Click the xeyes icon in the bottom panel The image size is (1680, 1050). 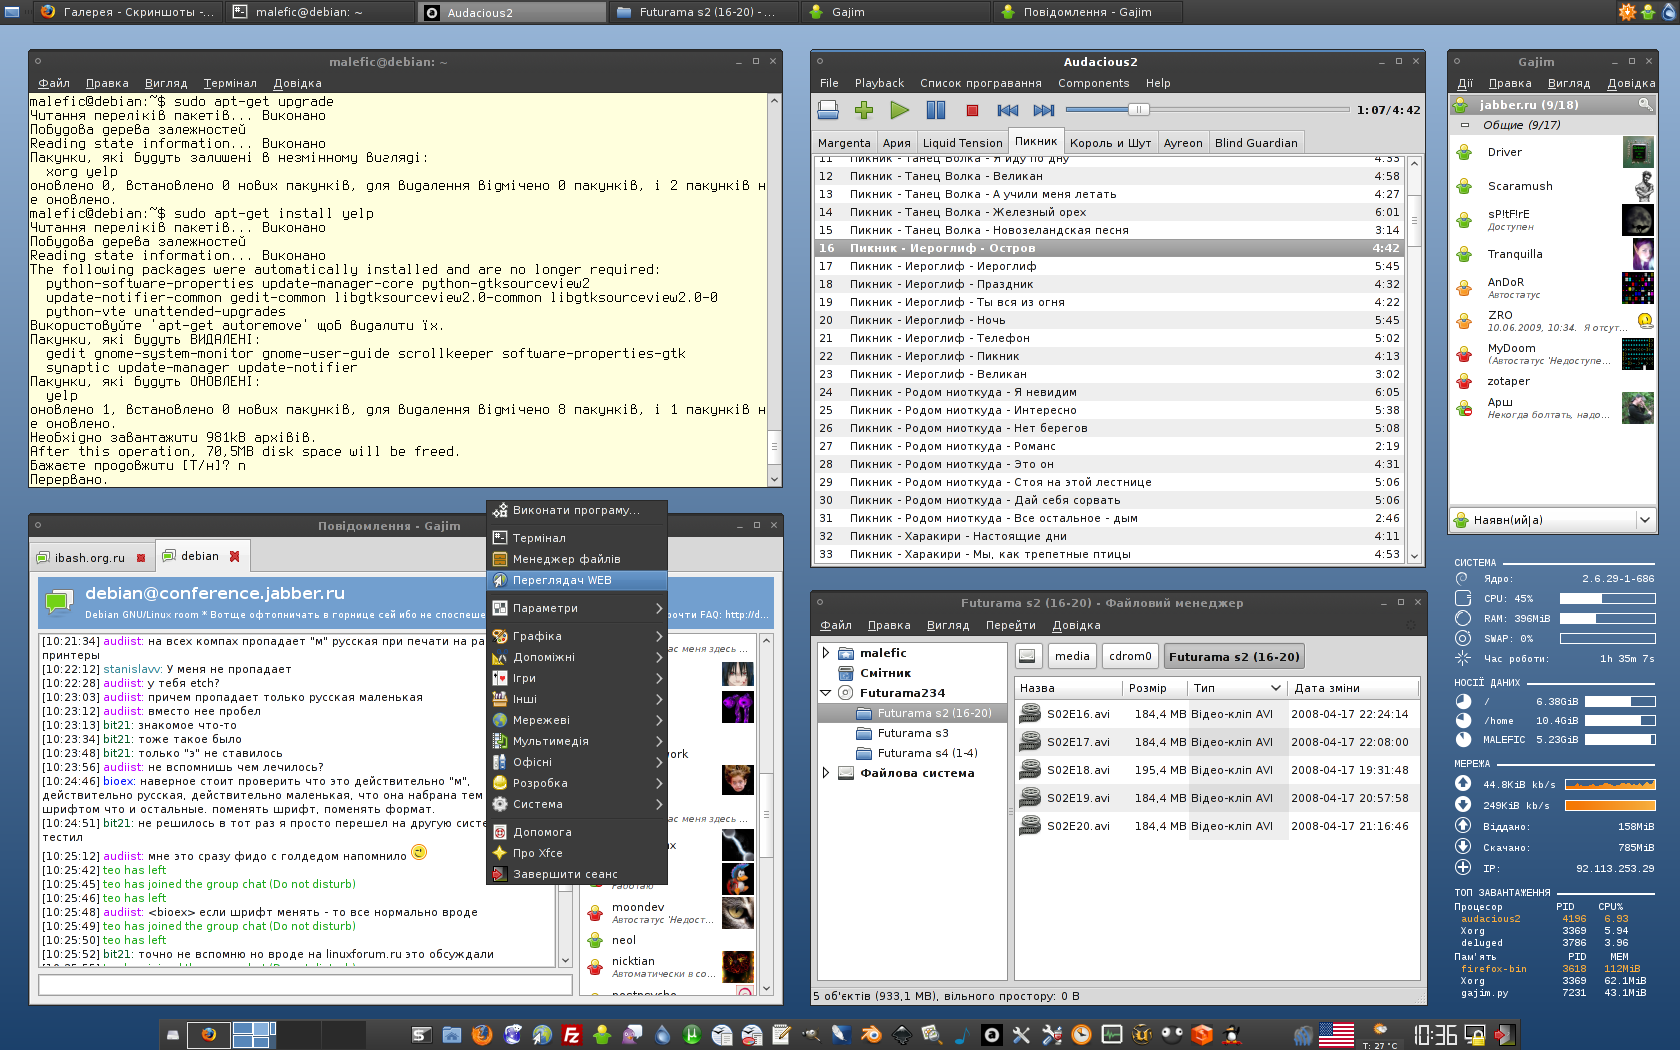coord(1172,1035)
